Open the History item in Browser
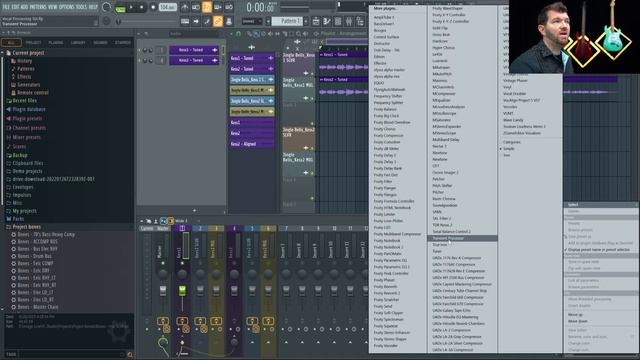Screen dimensions: 640x360 pyautogui.click(x=24, y=61)
